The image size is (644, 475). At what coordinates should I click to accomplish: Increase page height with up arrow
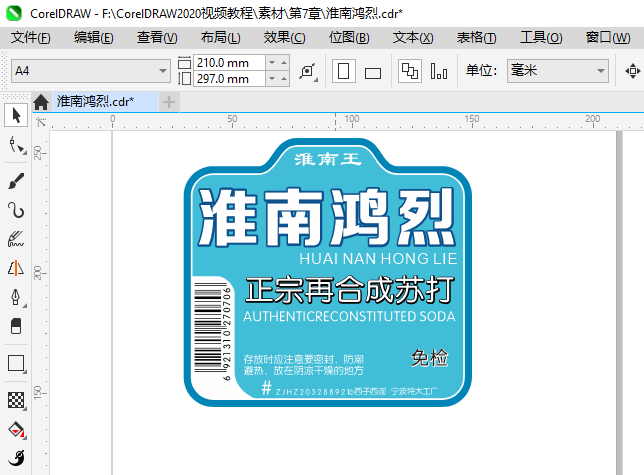coord(284,78)
